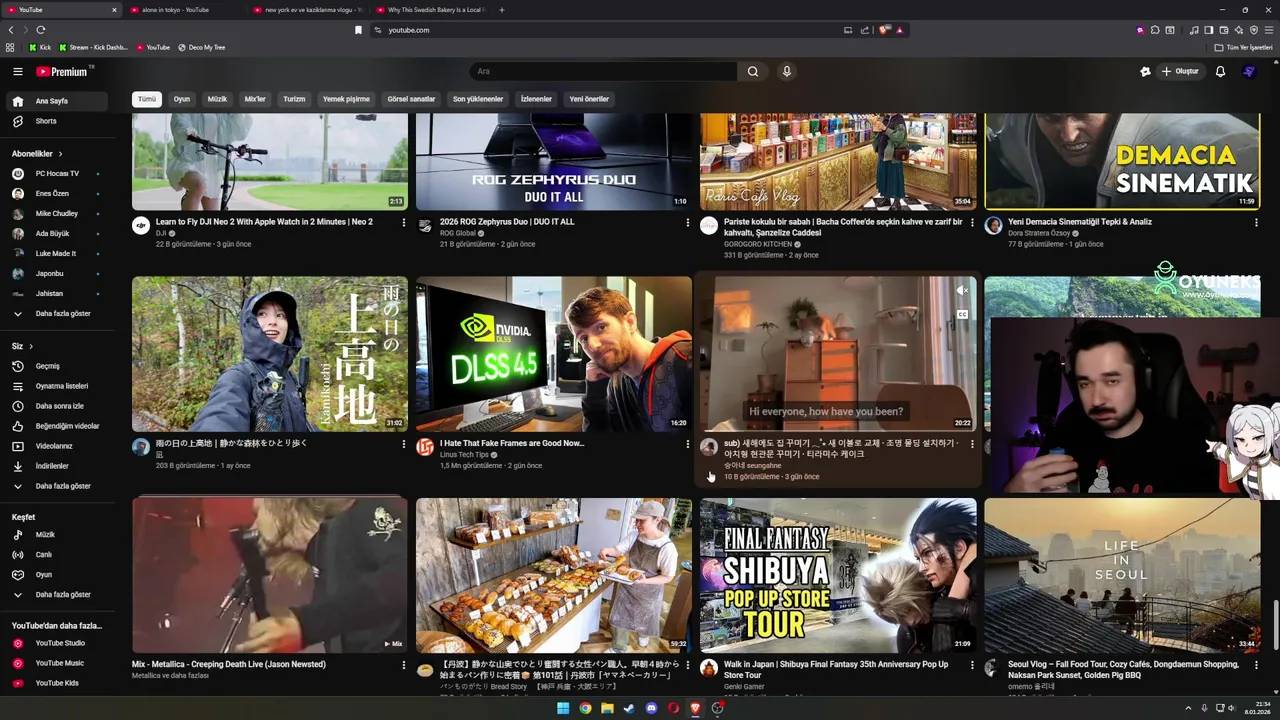This screenshot has height=720, width=1280.
Task: Open Demacia Sinematik video title
Action: (1080, 222)
